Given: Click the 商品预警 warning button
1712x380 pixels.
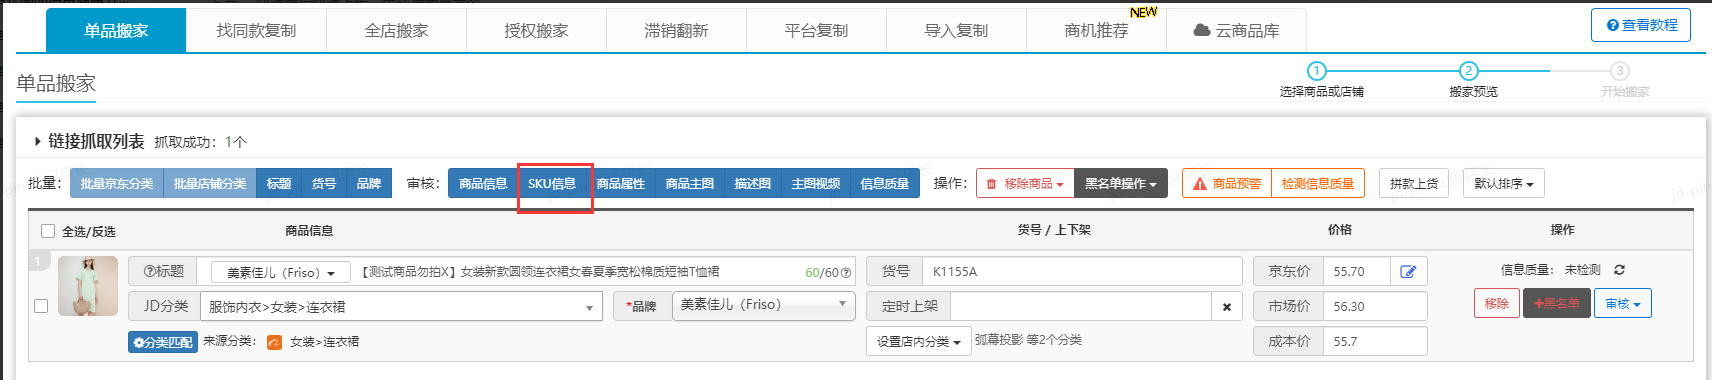Looking at the screenshot, I should [1227, 184].
